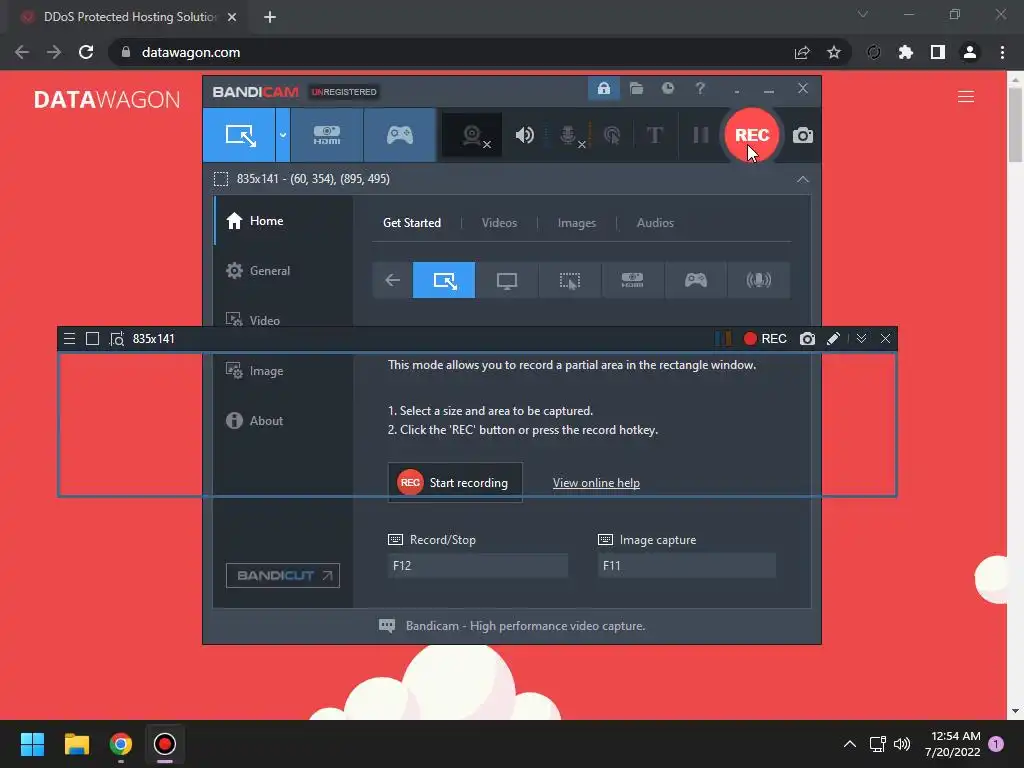Click the recording area size text 835x141

(x=313, y=179)
